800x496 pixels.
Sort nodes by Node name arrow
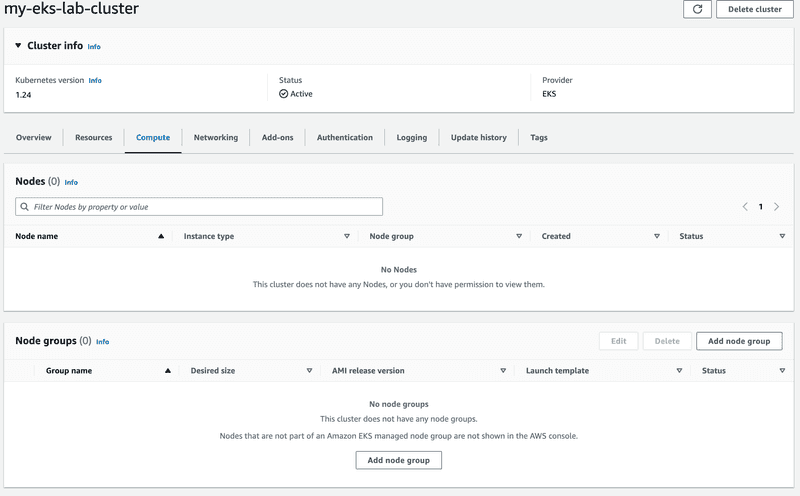point(161,236)
